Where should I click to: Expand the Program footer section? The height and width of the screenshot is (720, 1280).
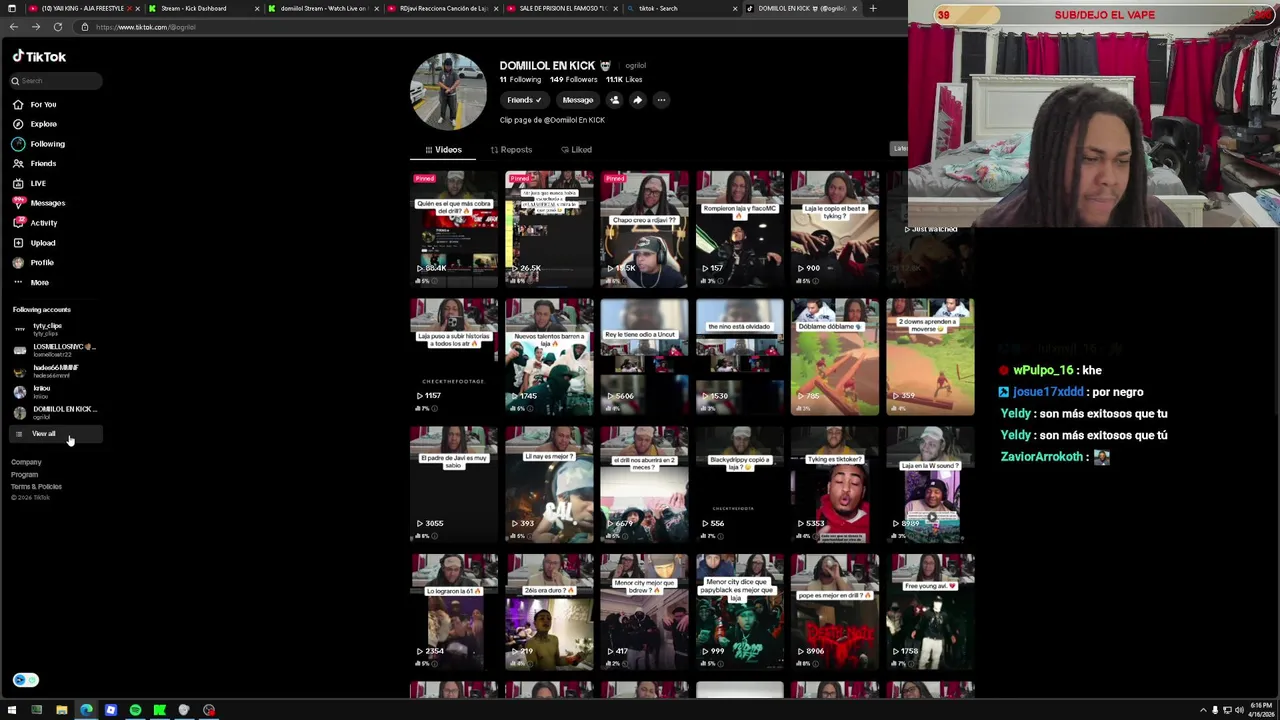tap(24, 475)
